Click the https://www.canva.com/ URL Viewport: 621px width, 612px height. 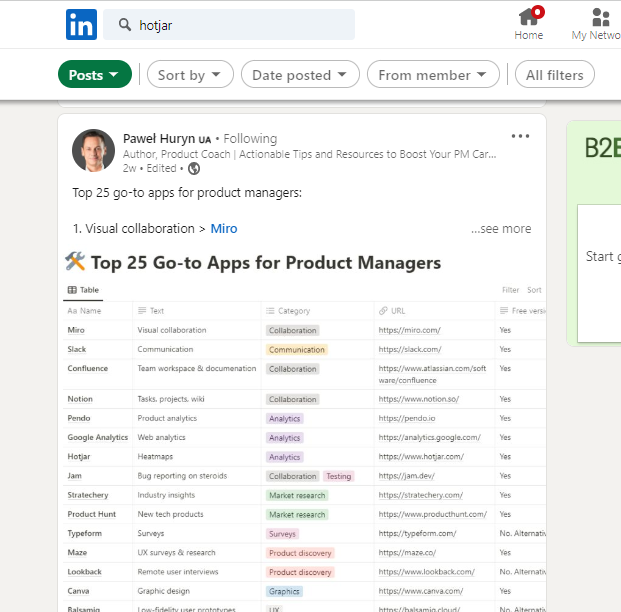421,591
